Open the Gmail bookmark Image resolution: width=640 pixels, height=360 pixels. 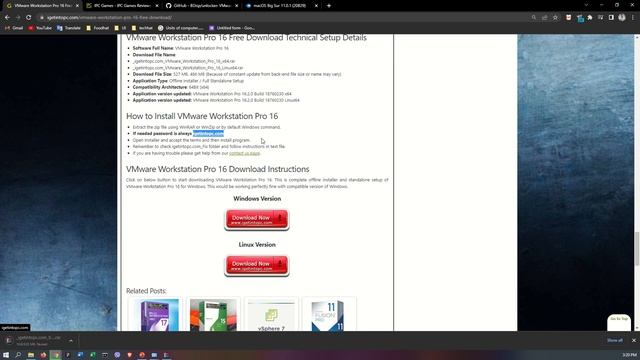14,28
